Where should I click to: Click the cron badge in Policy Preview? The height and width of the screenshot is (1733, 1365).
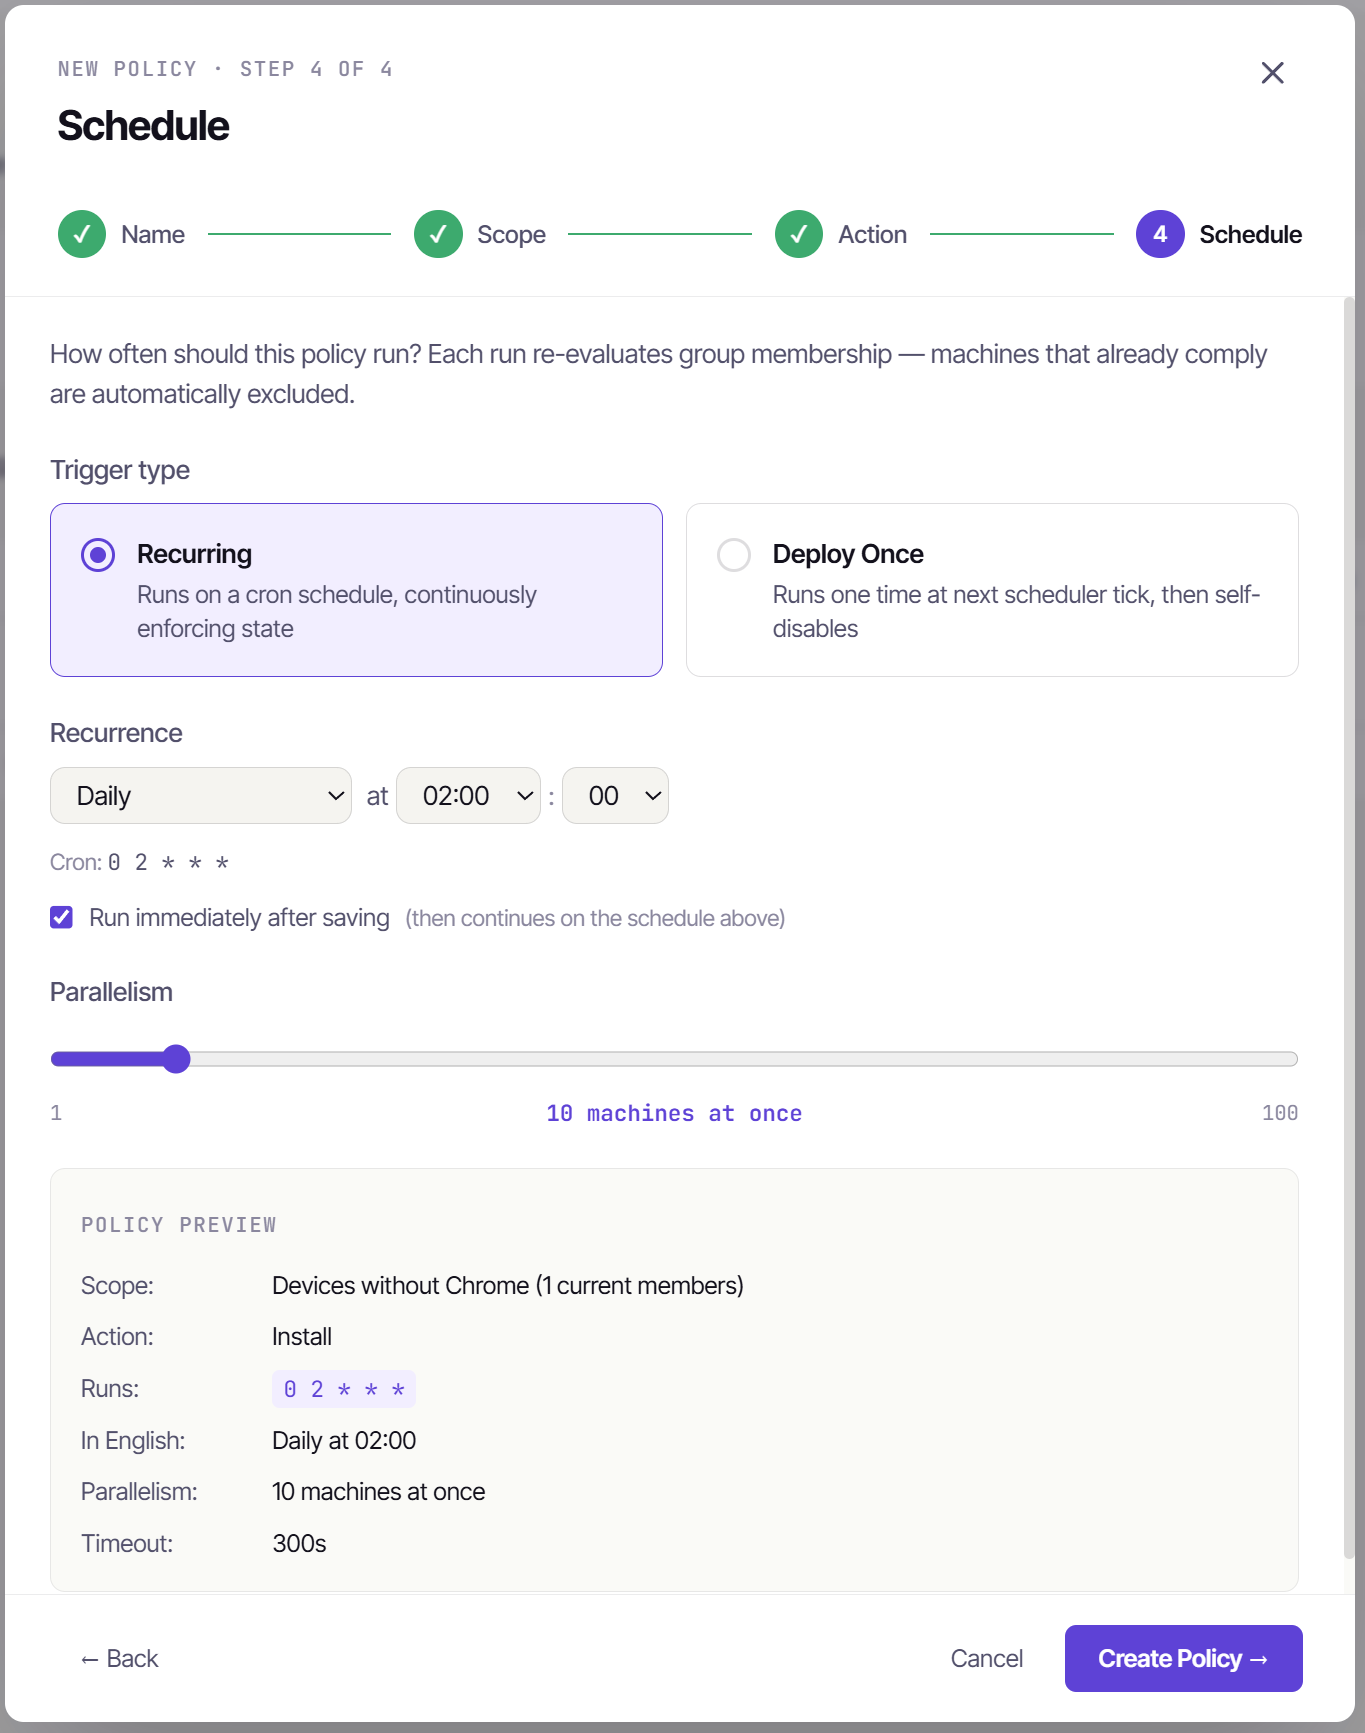pyautogui.click(x=344, y=1389)
